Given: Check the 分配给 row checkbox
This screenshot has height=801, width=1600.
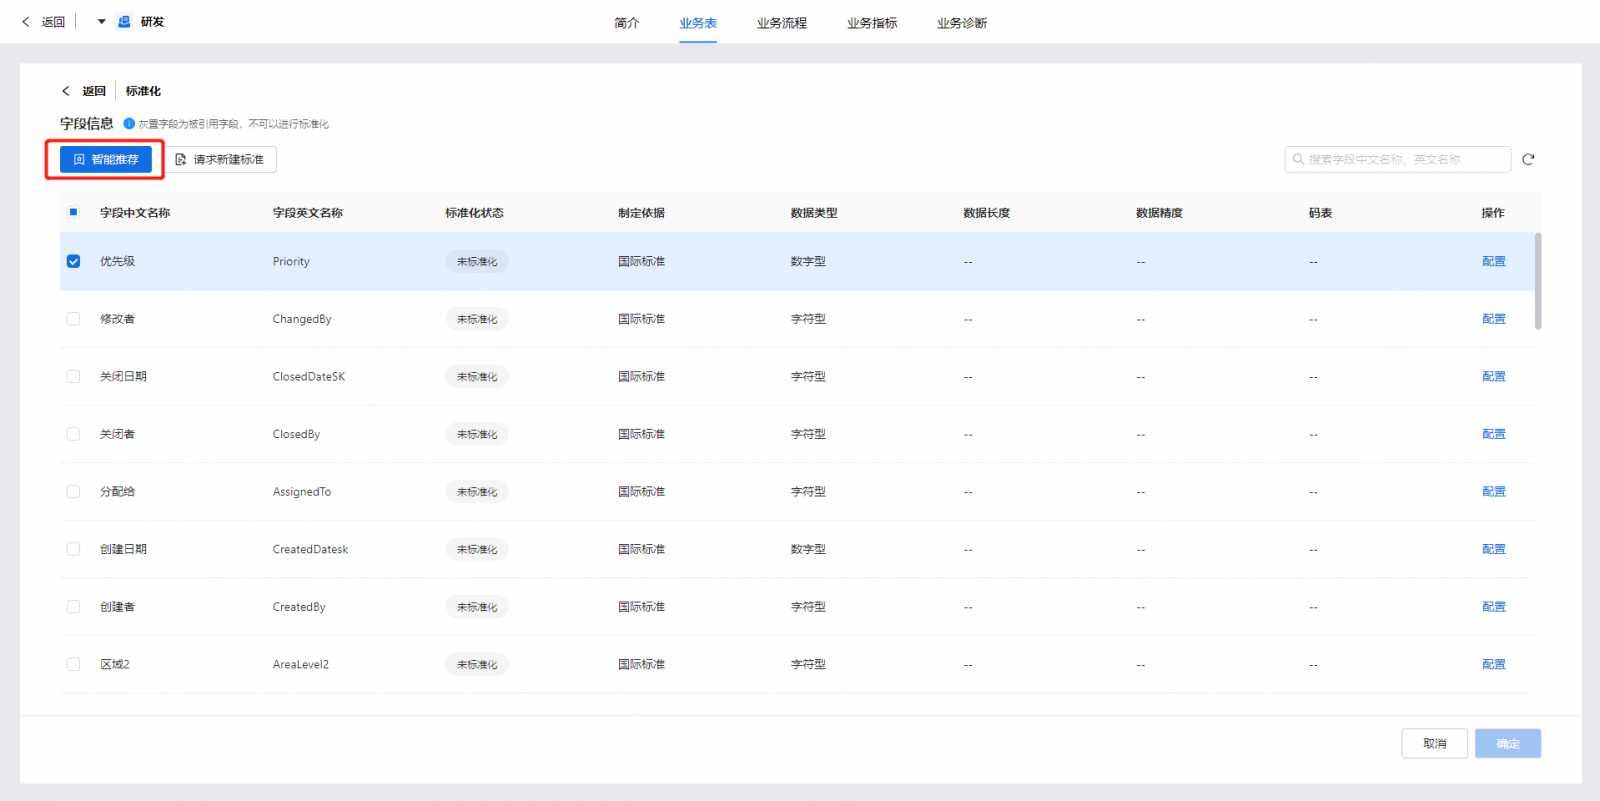Looking at the screenshot, I should pos(73,491).
